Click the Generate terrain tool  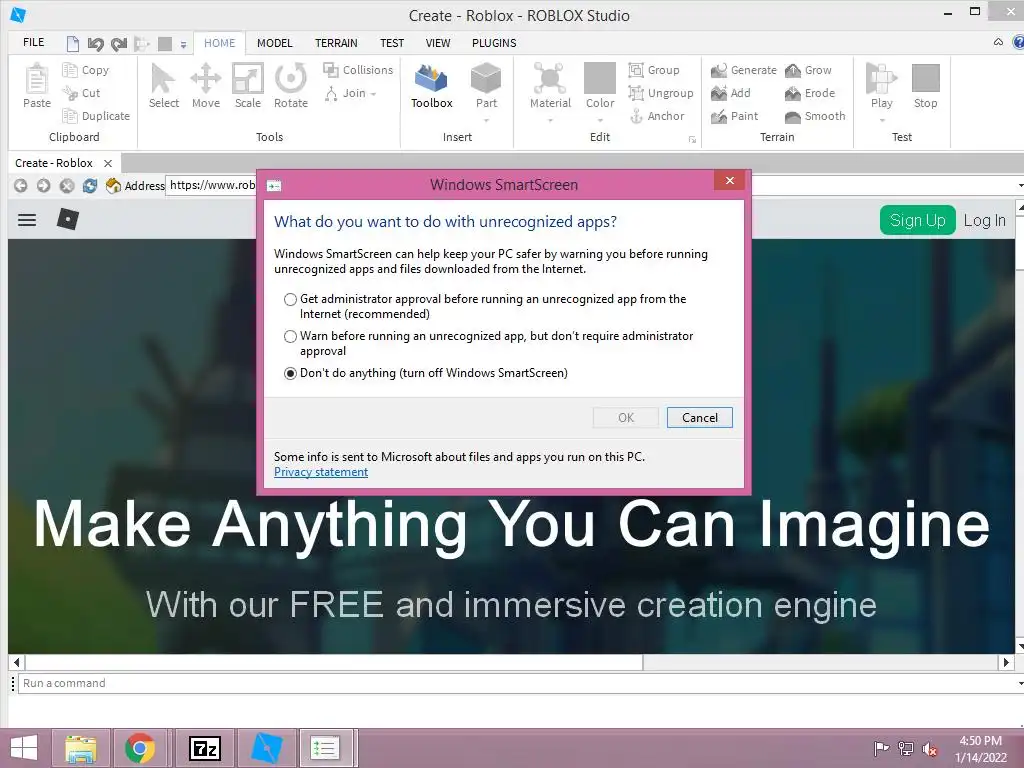click(x=744, y=70)
